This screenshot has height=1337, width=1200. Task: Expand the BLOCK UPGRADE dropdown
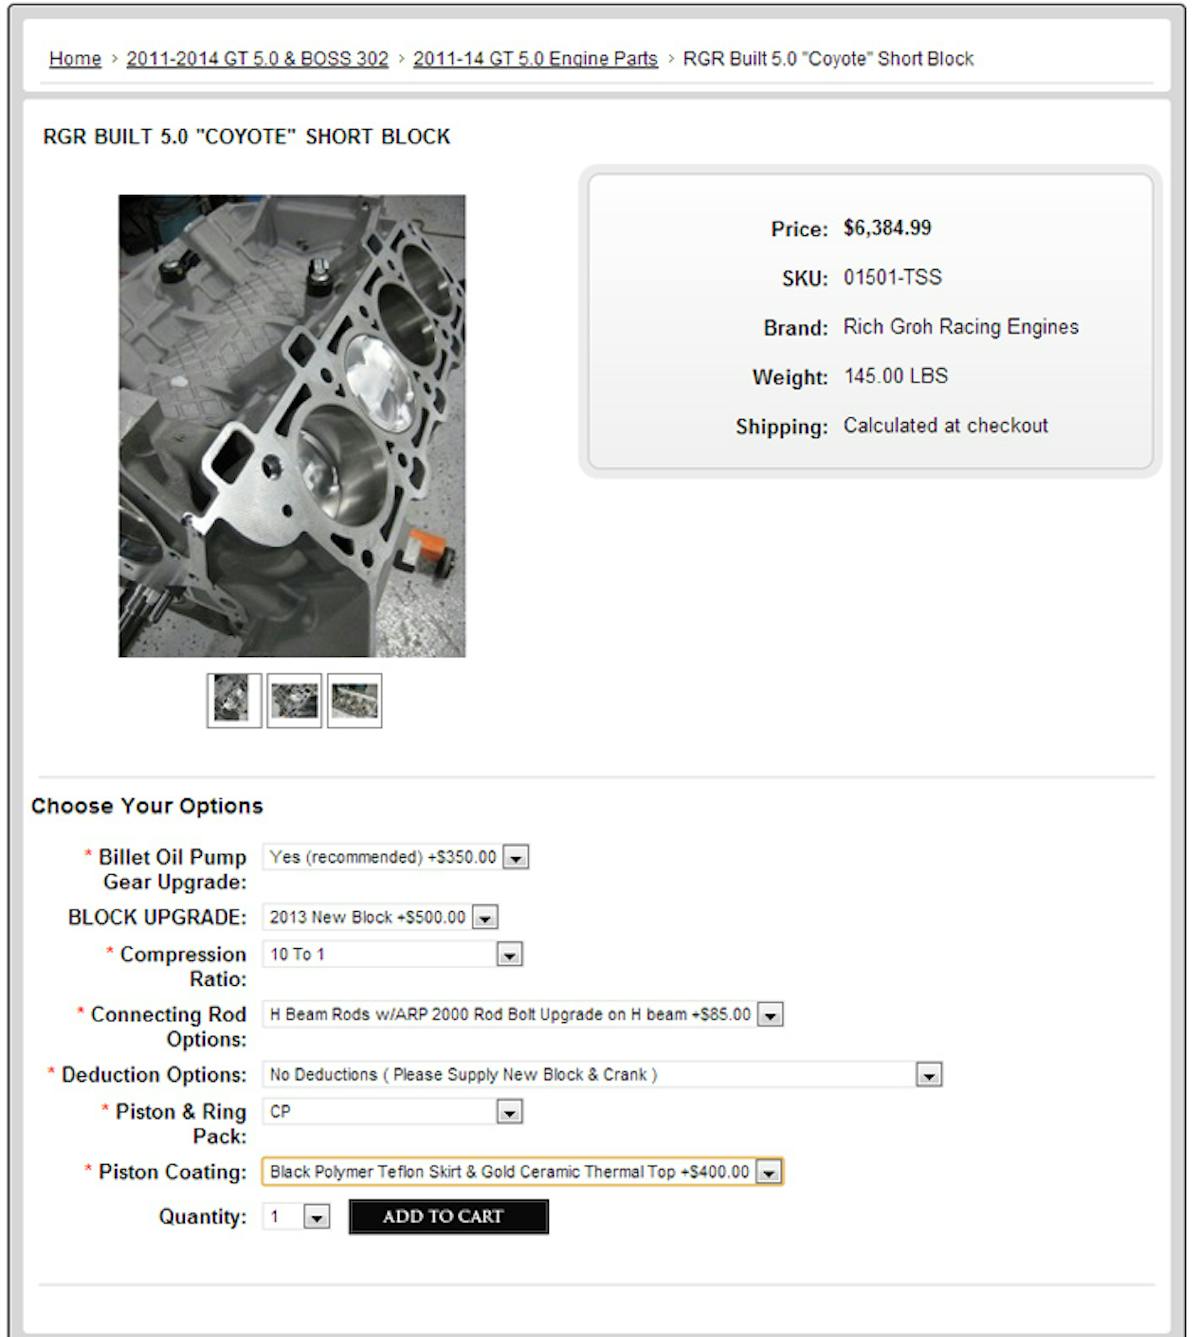[x=380, y=917]
